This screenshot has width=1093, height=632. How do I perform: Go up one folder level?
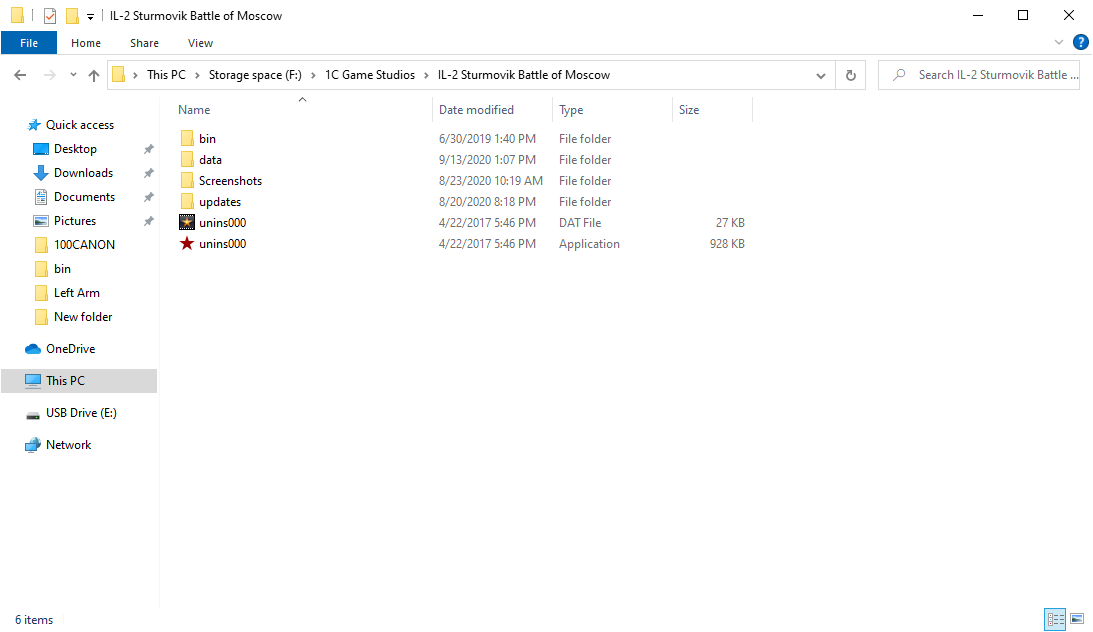[x=93, y=75]
